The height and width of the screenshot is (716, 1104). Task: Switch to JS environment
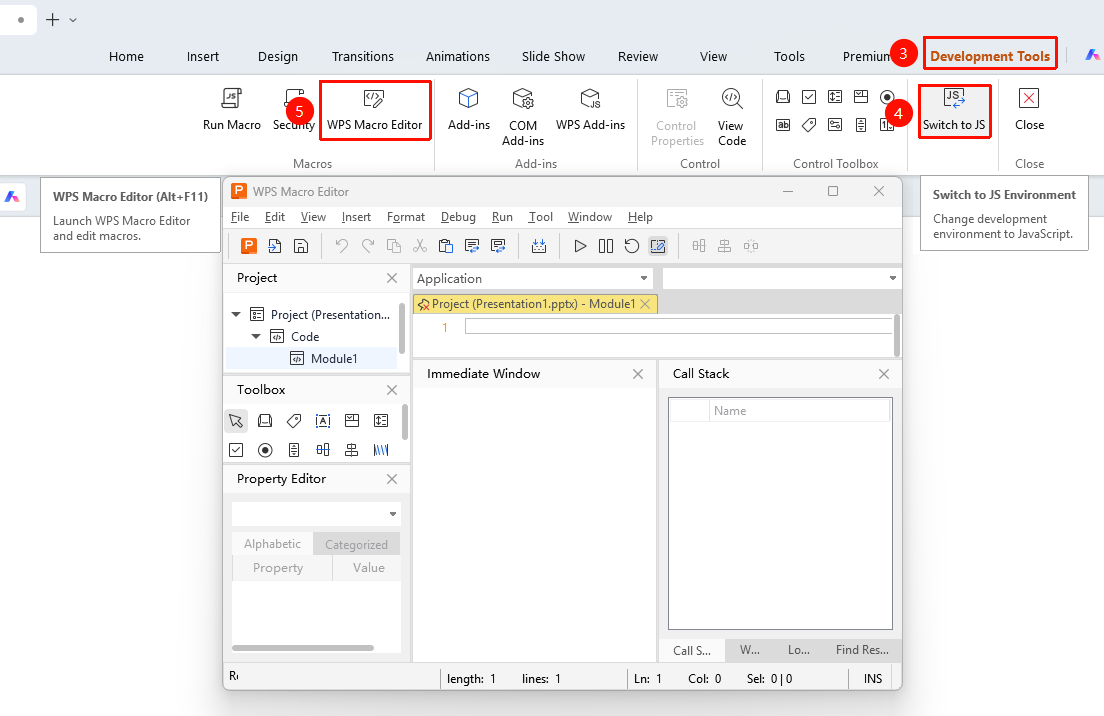(x=954, y=111)
